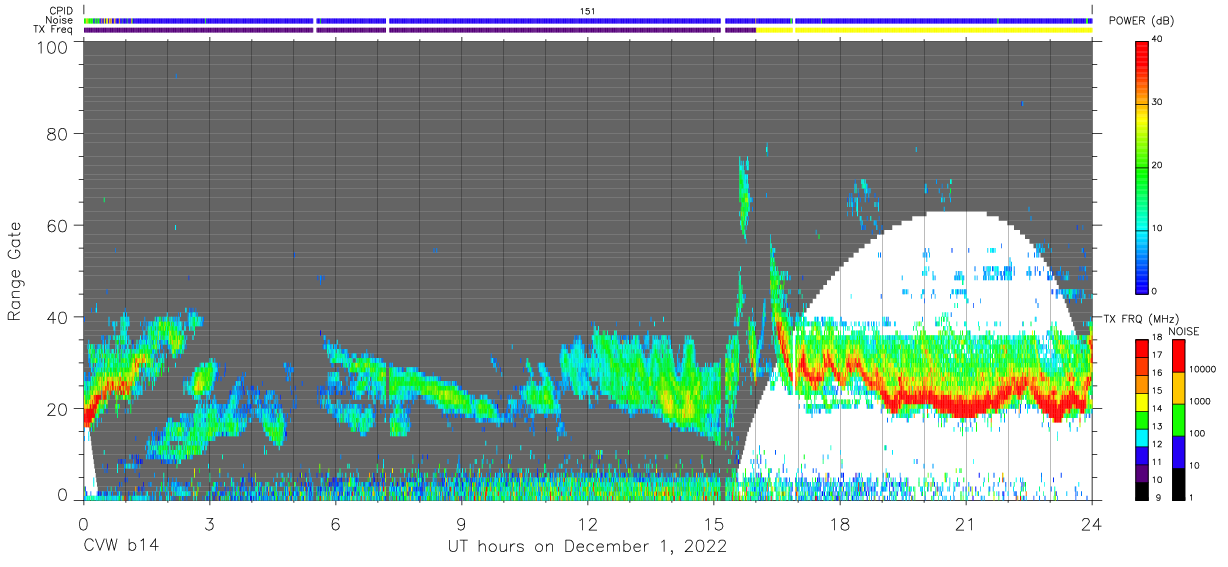The image size is (1228, 567).
Task: Click power colorbar label '10'
Action: [1157, 228]
